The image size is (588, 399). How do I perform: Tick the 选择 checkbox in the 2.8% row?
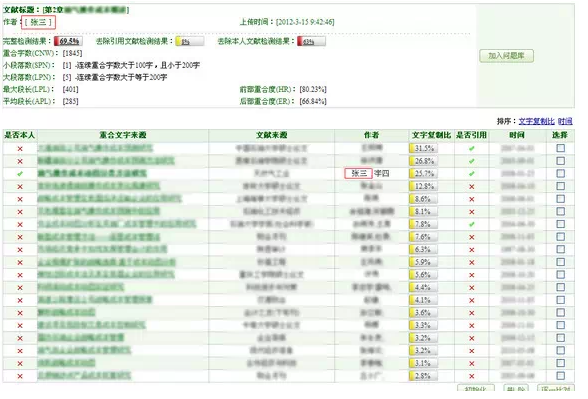pyautogui.click(x=561, y=376)
